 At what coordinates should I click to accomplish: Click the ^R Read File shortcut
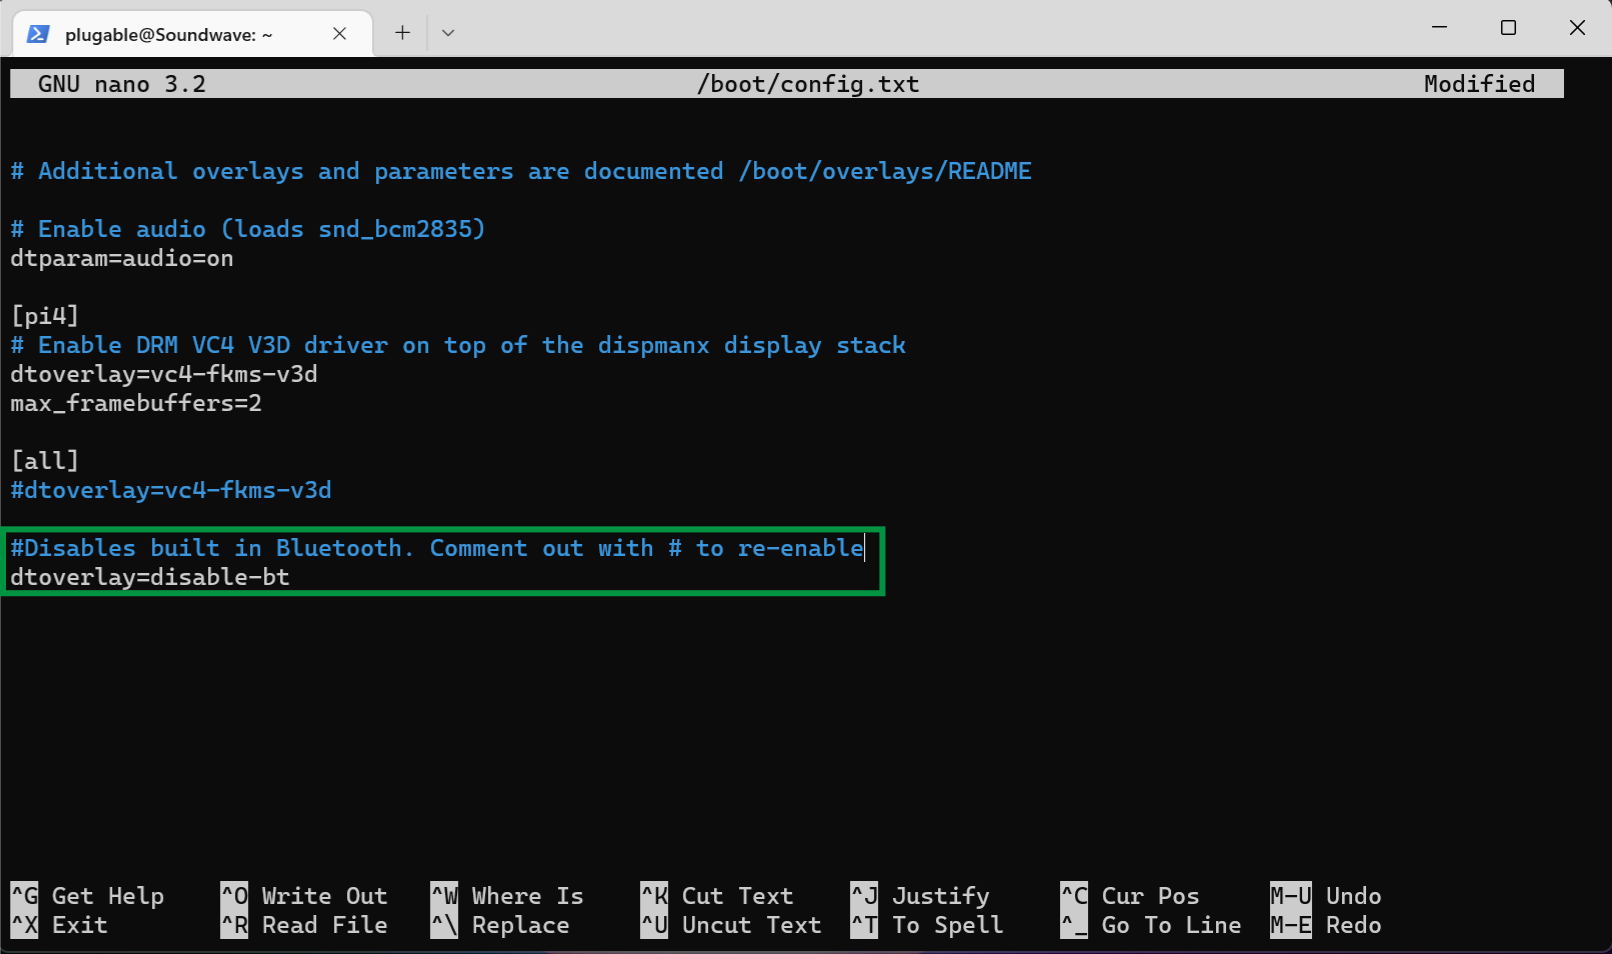(x=304, y=925)
